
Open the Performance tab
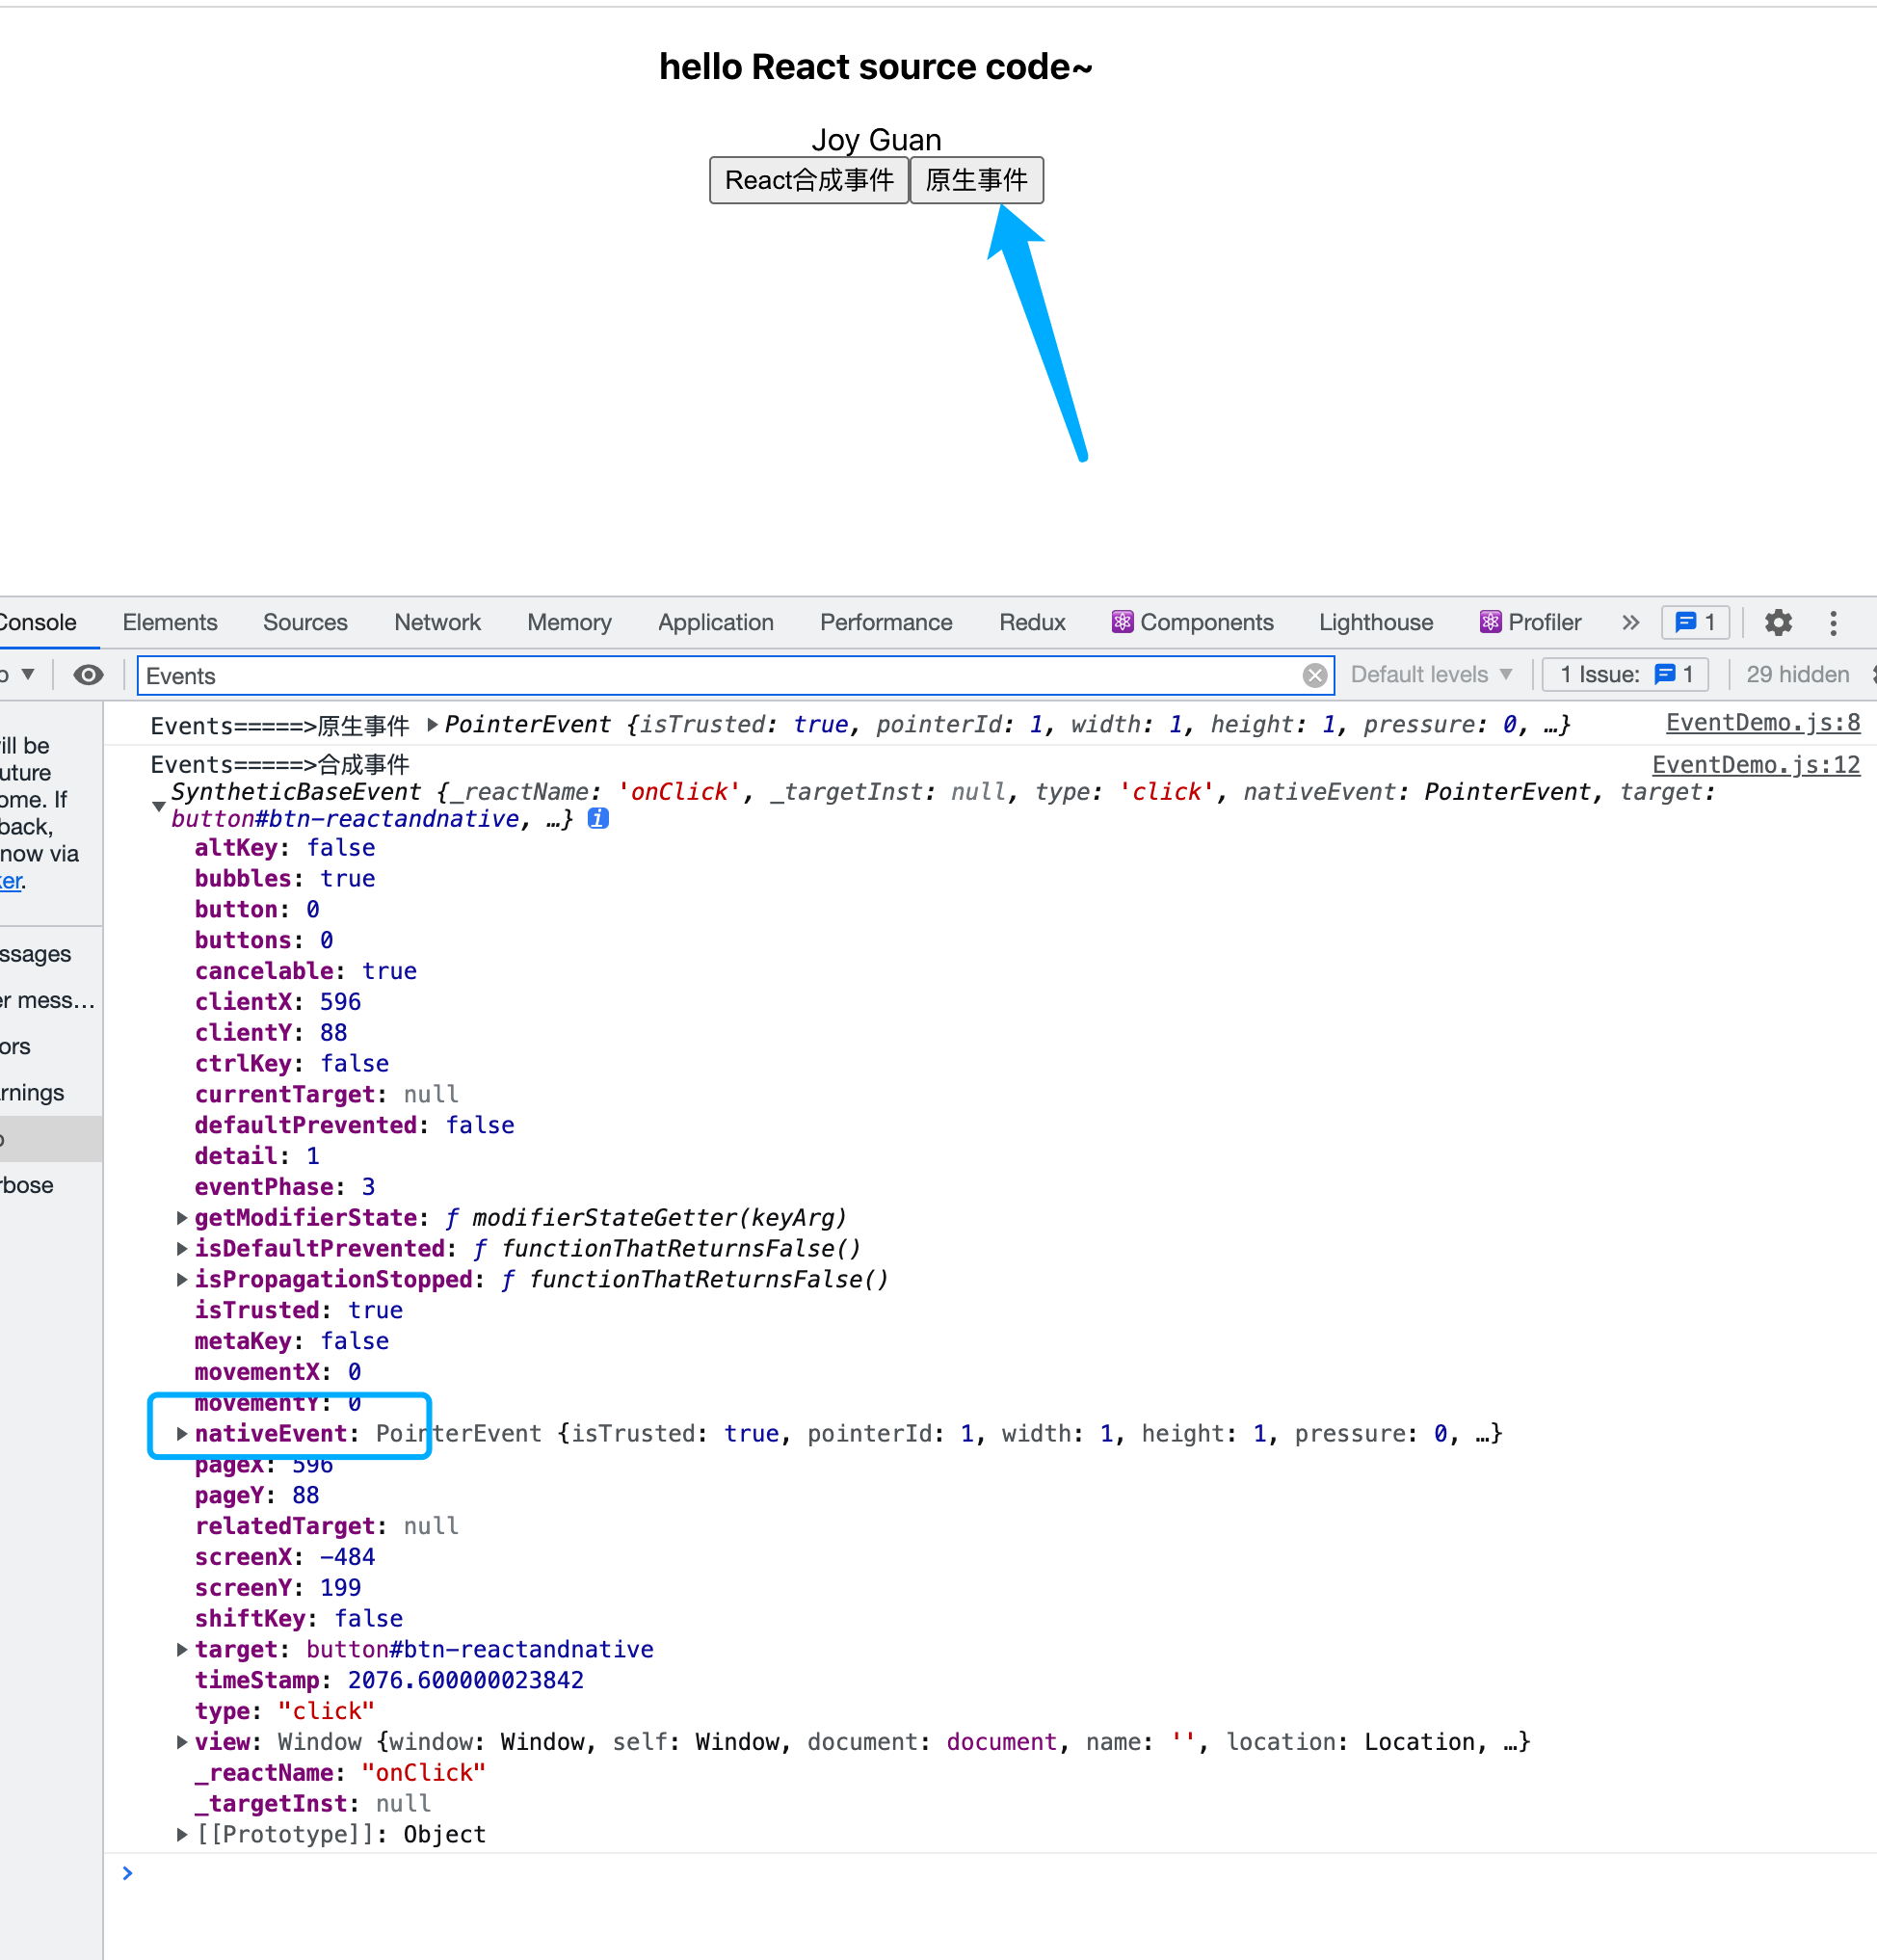[886, 622]
